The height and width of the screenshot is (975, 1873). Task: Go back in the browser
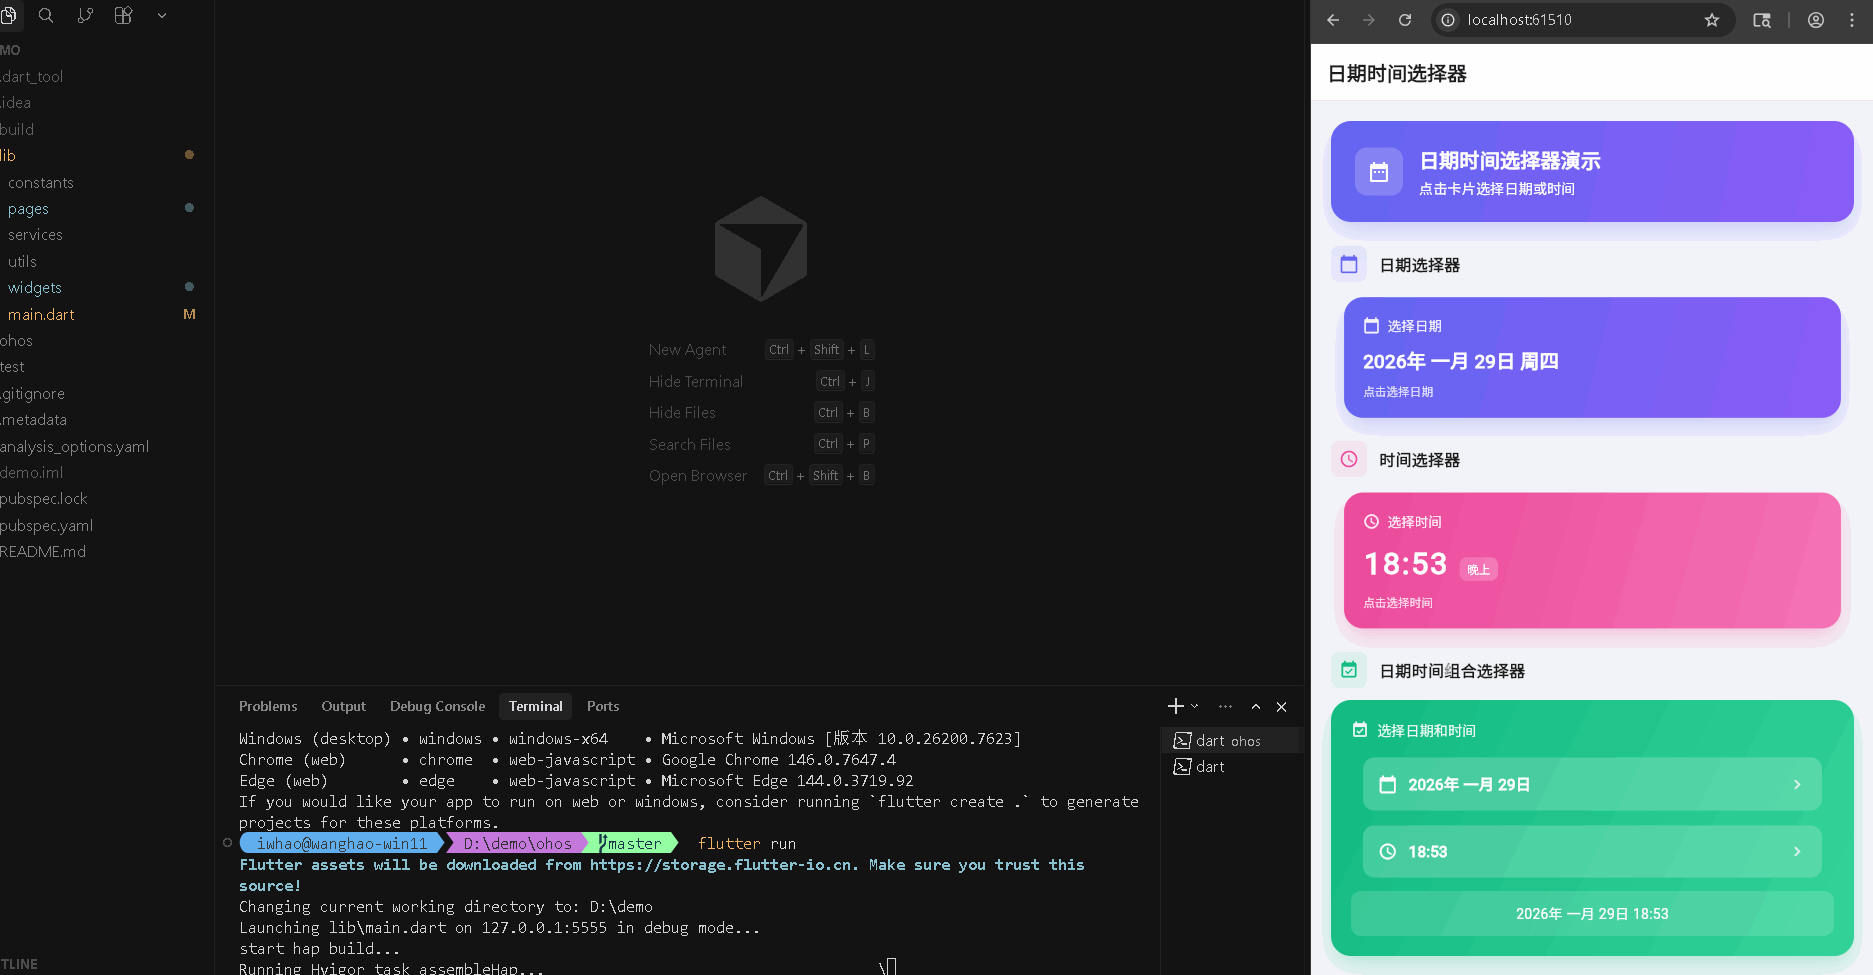(x=1333, y=20)
